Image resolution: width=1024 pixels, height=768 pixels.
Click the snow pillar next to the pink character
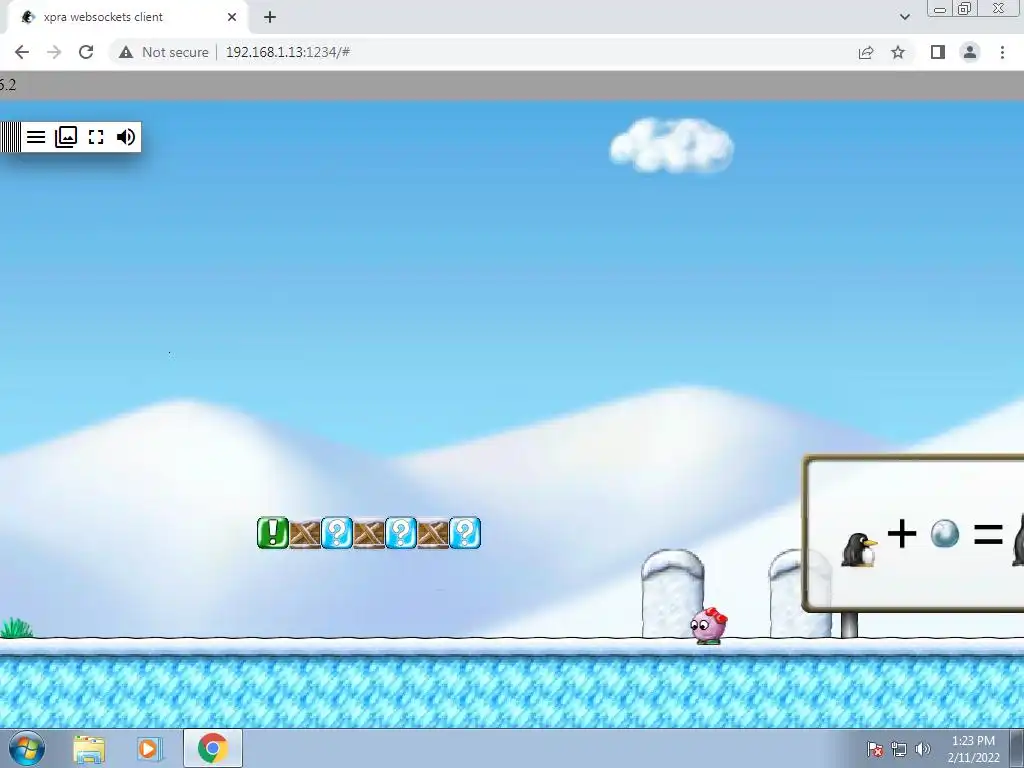click(672, 593)
